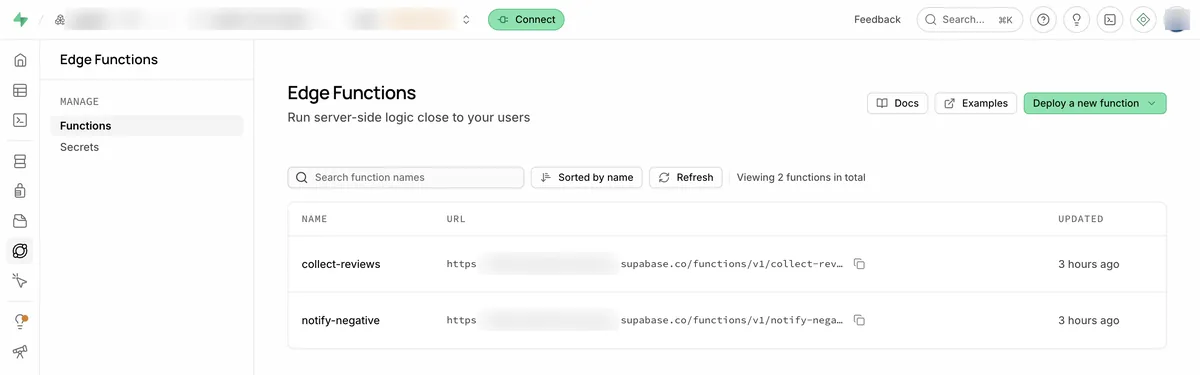Open the Table Editor sidebar icon
Image resolution: width=1200 pixels, height=375 pixels.
pyautogui.click(x=20, y=90)
